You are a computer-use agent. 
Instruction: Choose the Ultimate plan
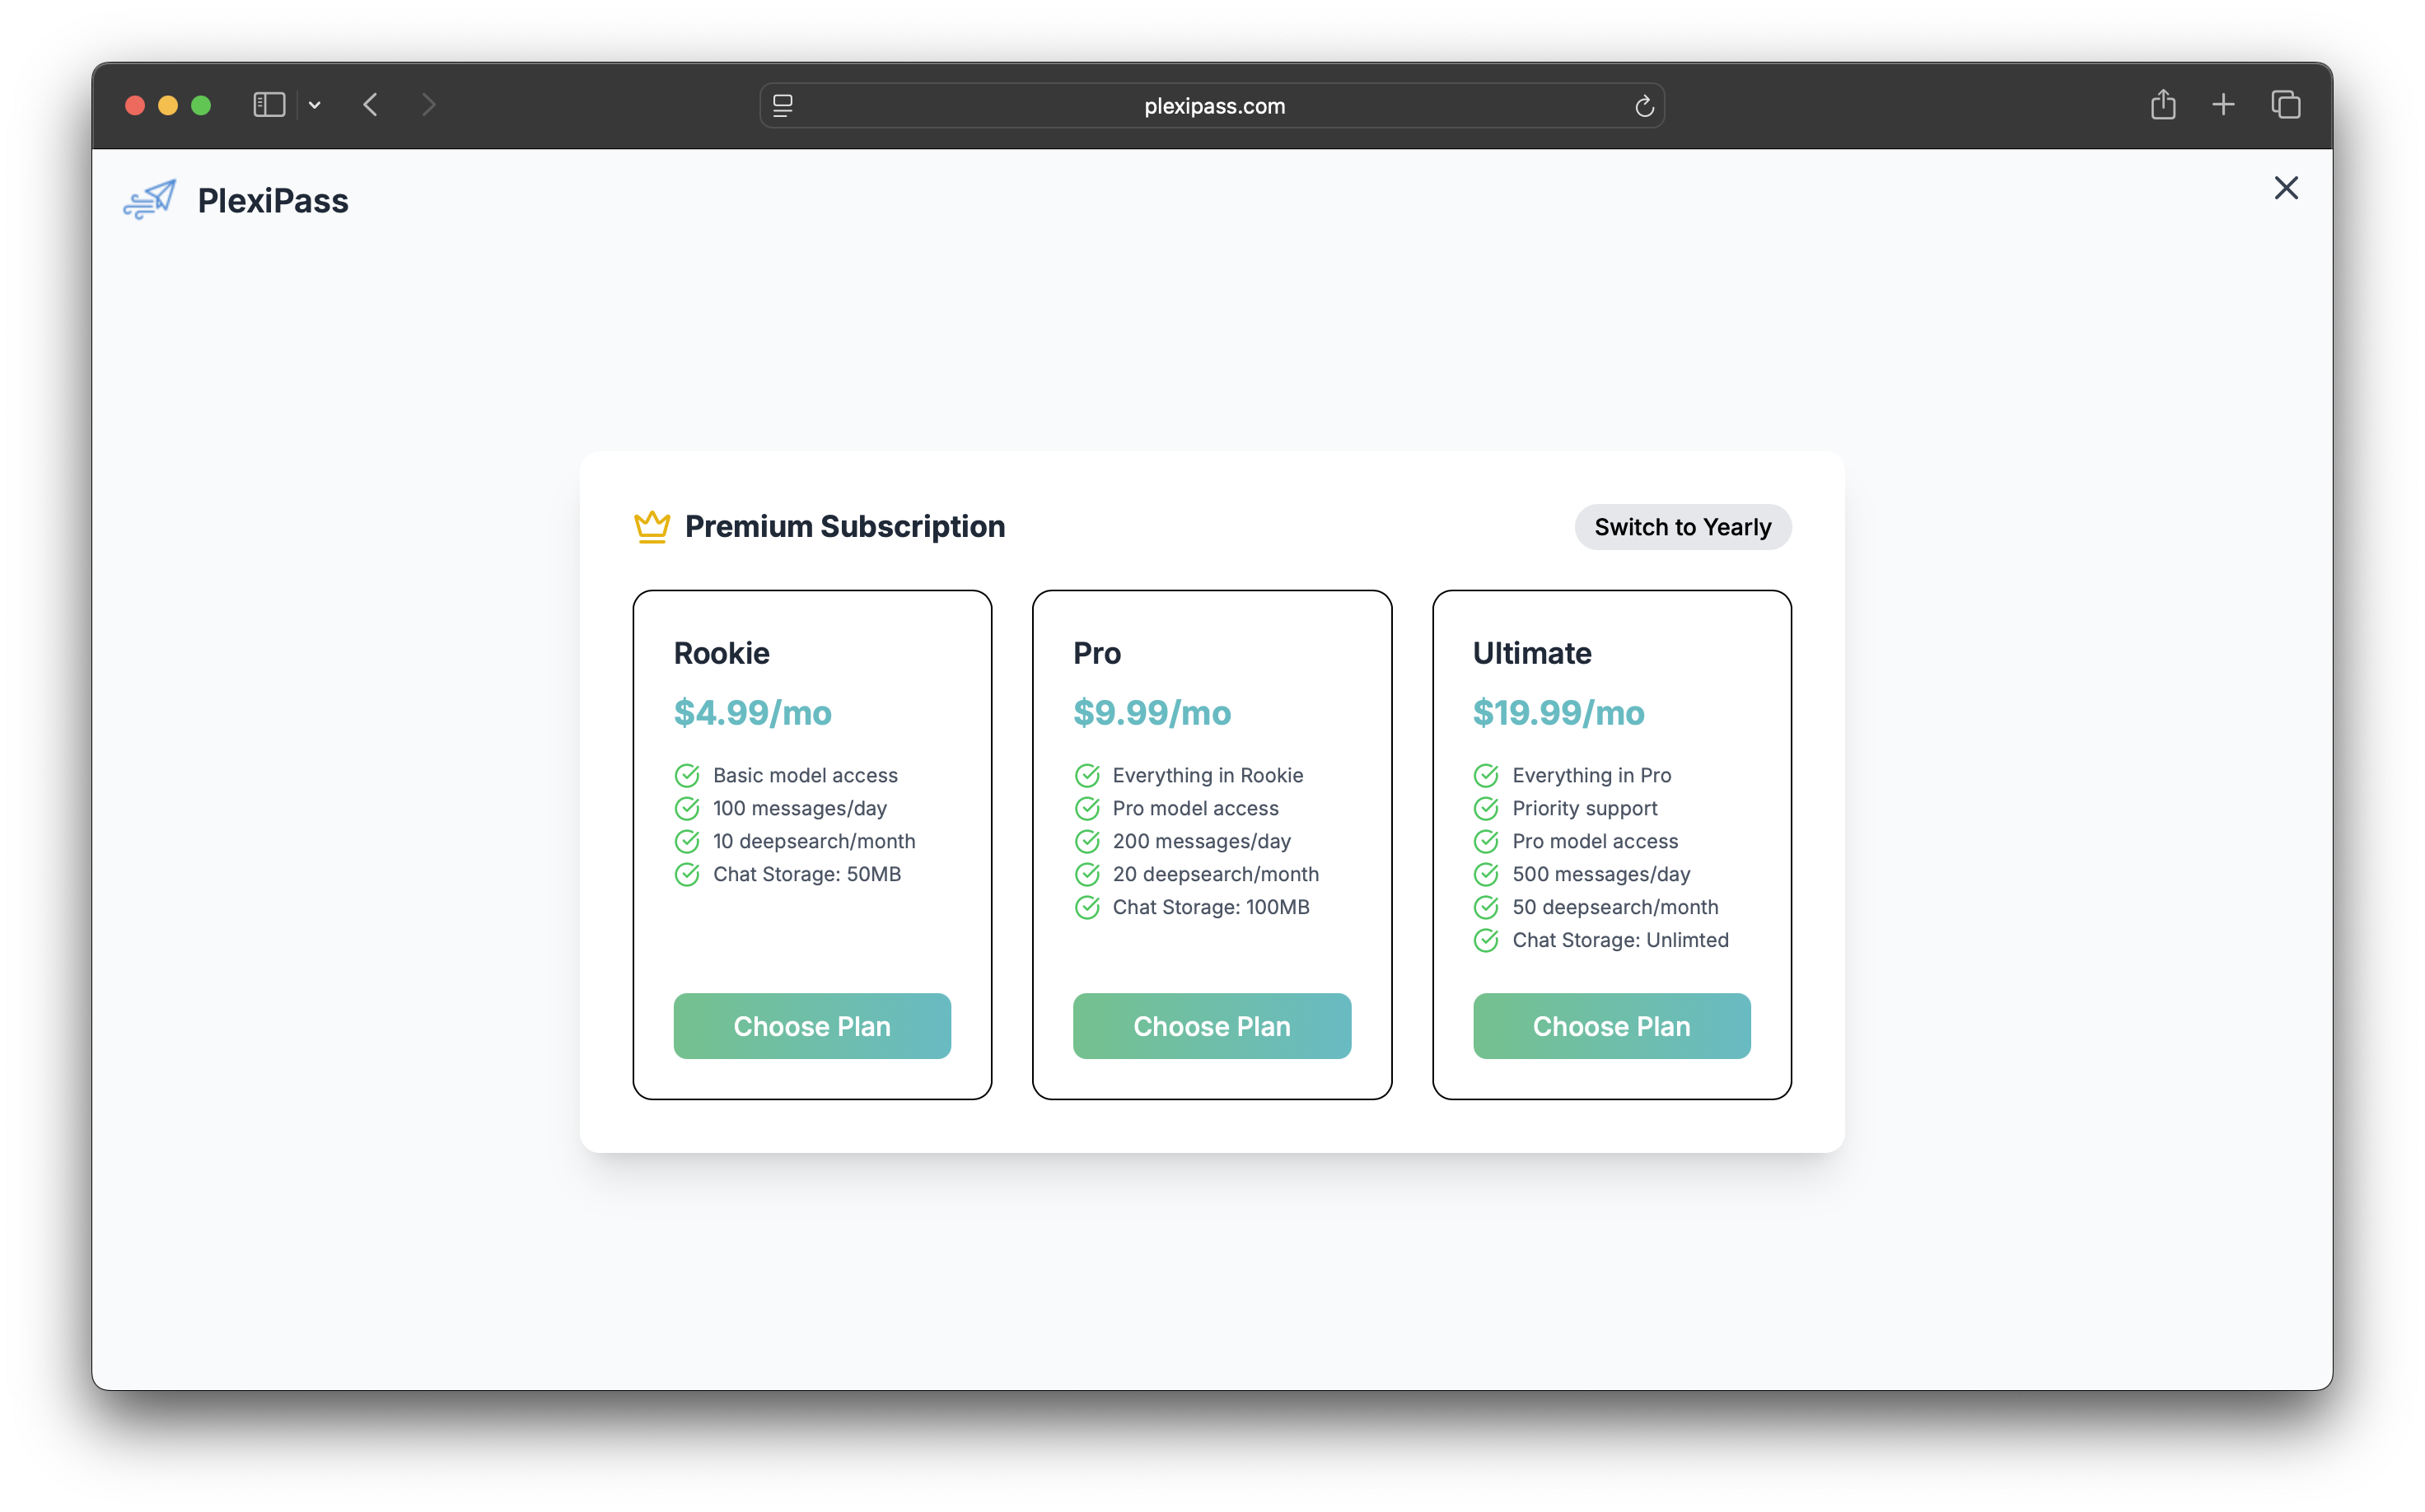[1611, 1026]
